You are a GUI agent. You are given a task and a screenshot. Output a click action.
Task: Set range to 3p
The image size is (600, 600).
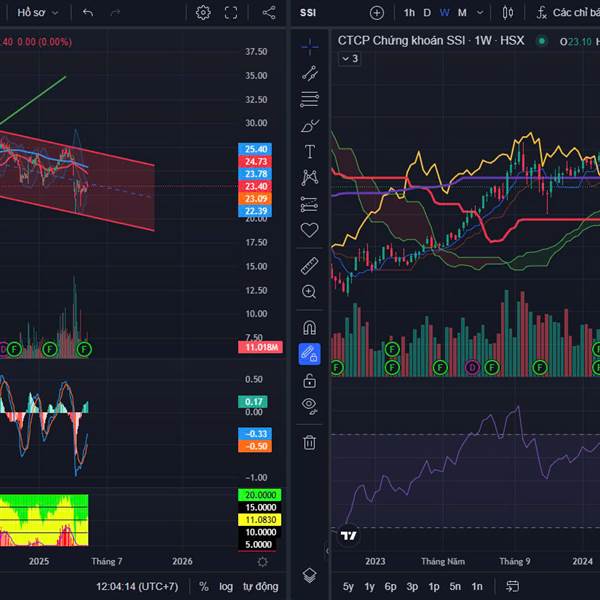(x=412, y=586)
